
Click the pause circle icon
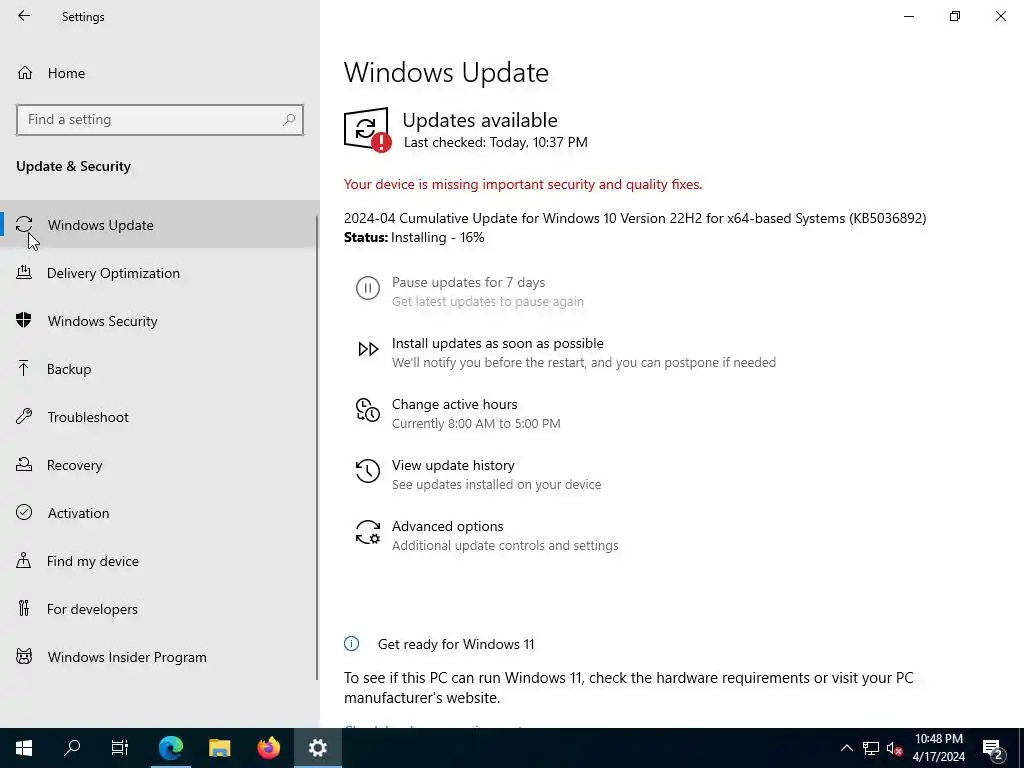point(368,288)
